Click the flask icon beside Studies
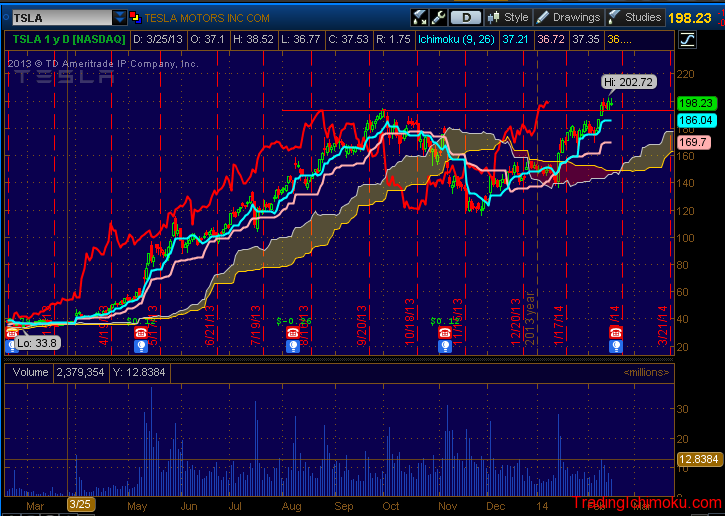The height and width of the screenshot is (516, 725). click(614, 18)
